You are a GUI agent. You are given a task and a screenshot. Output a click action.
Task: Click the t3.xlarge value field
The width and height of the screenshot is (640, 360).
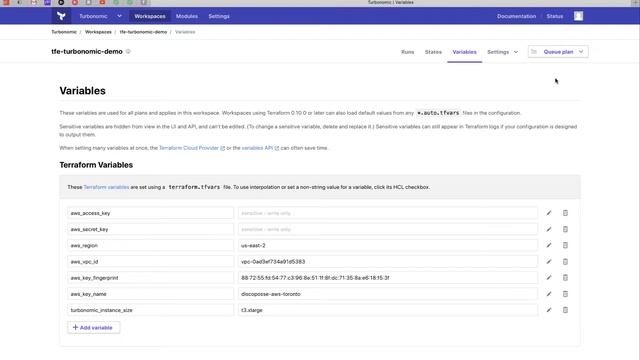tap(388, 310)
